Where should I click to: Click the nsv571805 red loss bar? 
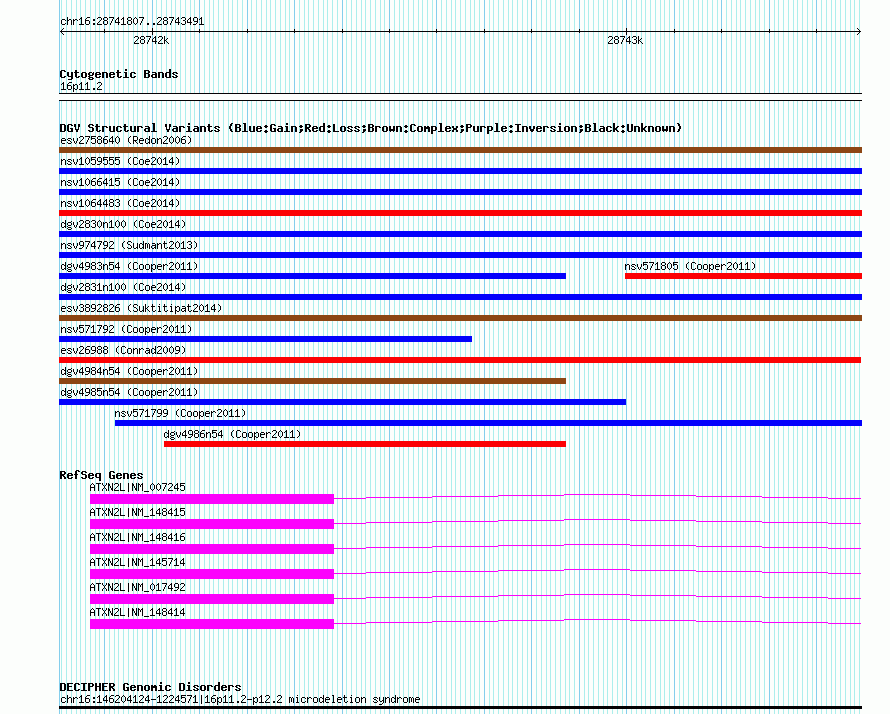[x=744, y=276]
